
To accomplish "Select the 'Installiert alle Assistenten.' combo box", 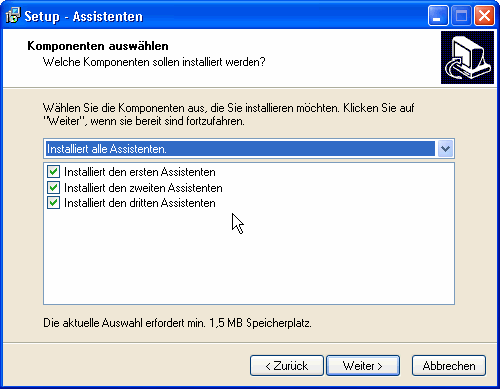I will pos(249,149).
